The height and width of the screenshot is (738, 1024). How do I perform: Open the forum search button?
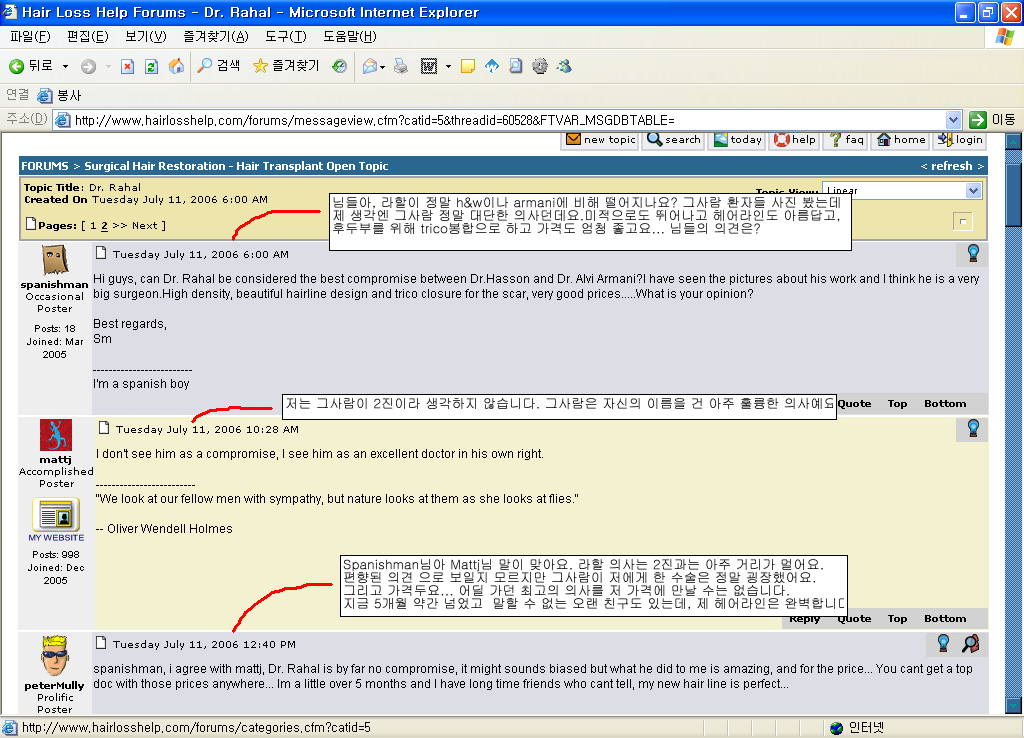click(674, 140)
